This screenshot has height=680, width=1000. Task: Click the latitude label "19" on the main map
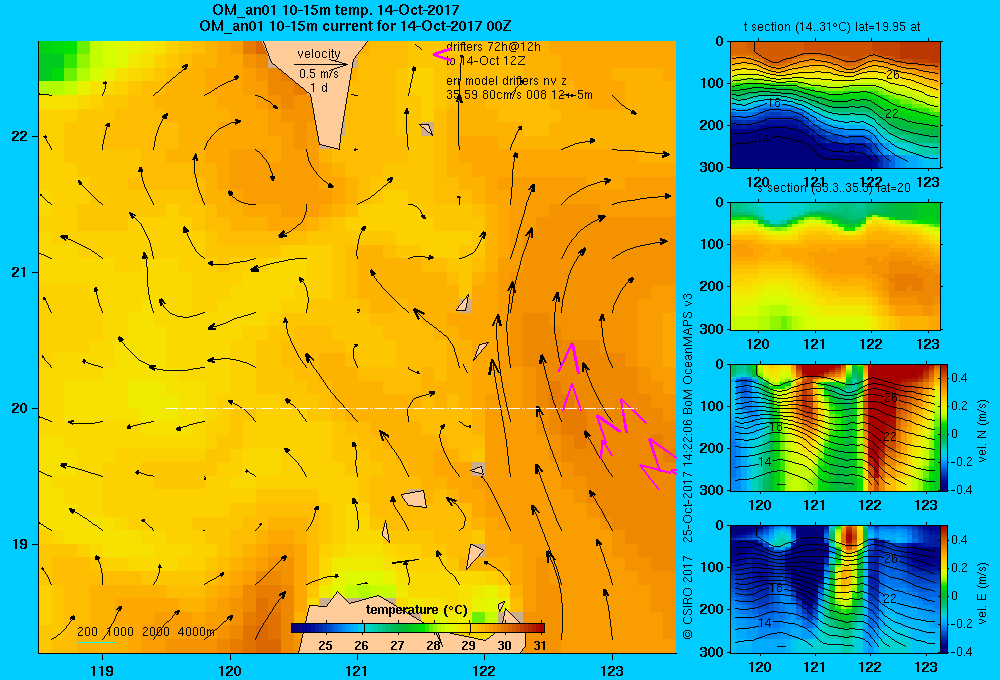[19, 544]
